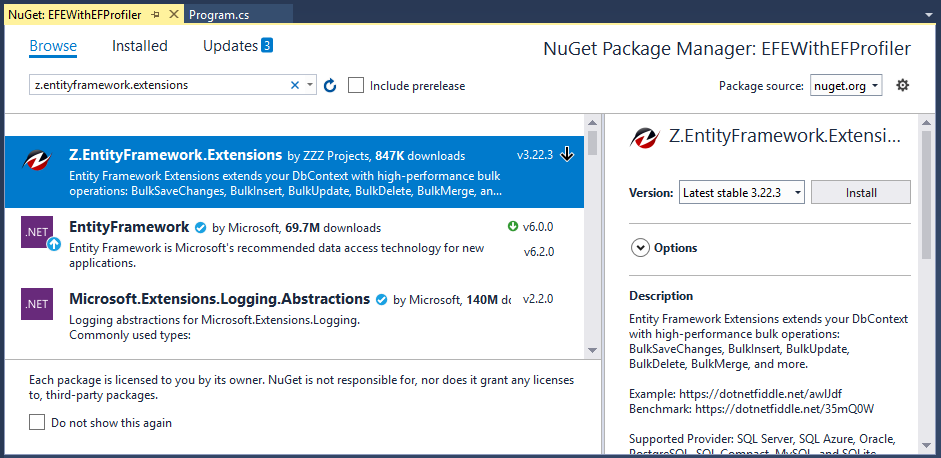Click the EntityFramework .NET package icon
The width and height of the screenshot is (941, 458).
pyautogui.click(x=37, y=232)
